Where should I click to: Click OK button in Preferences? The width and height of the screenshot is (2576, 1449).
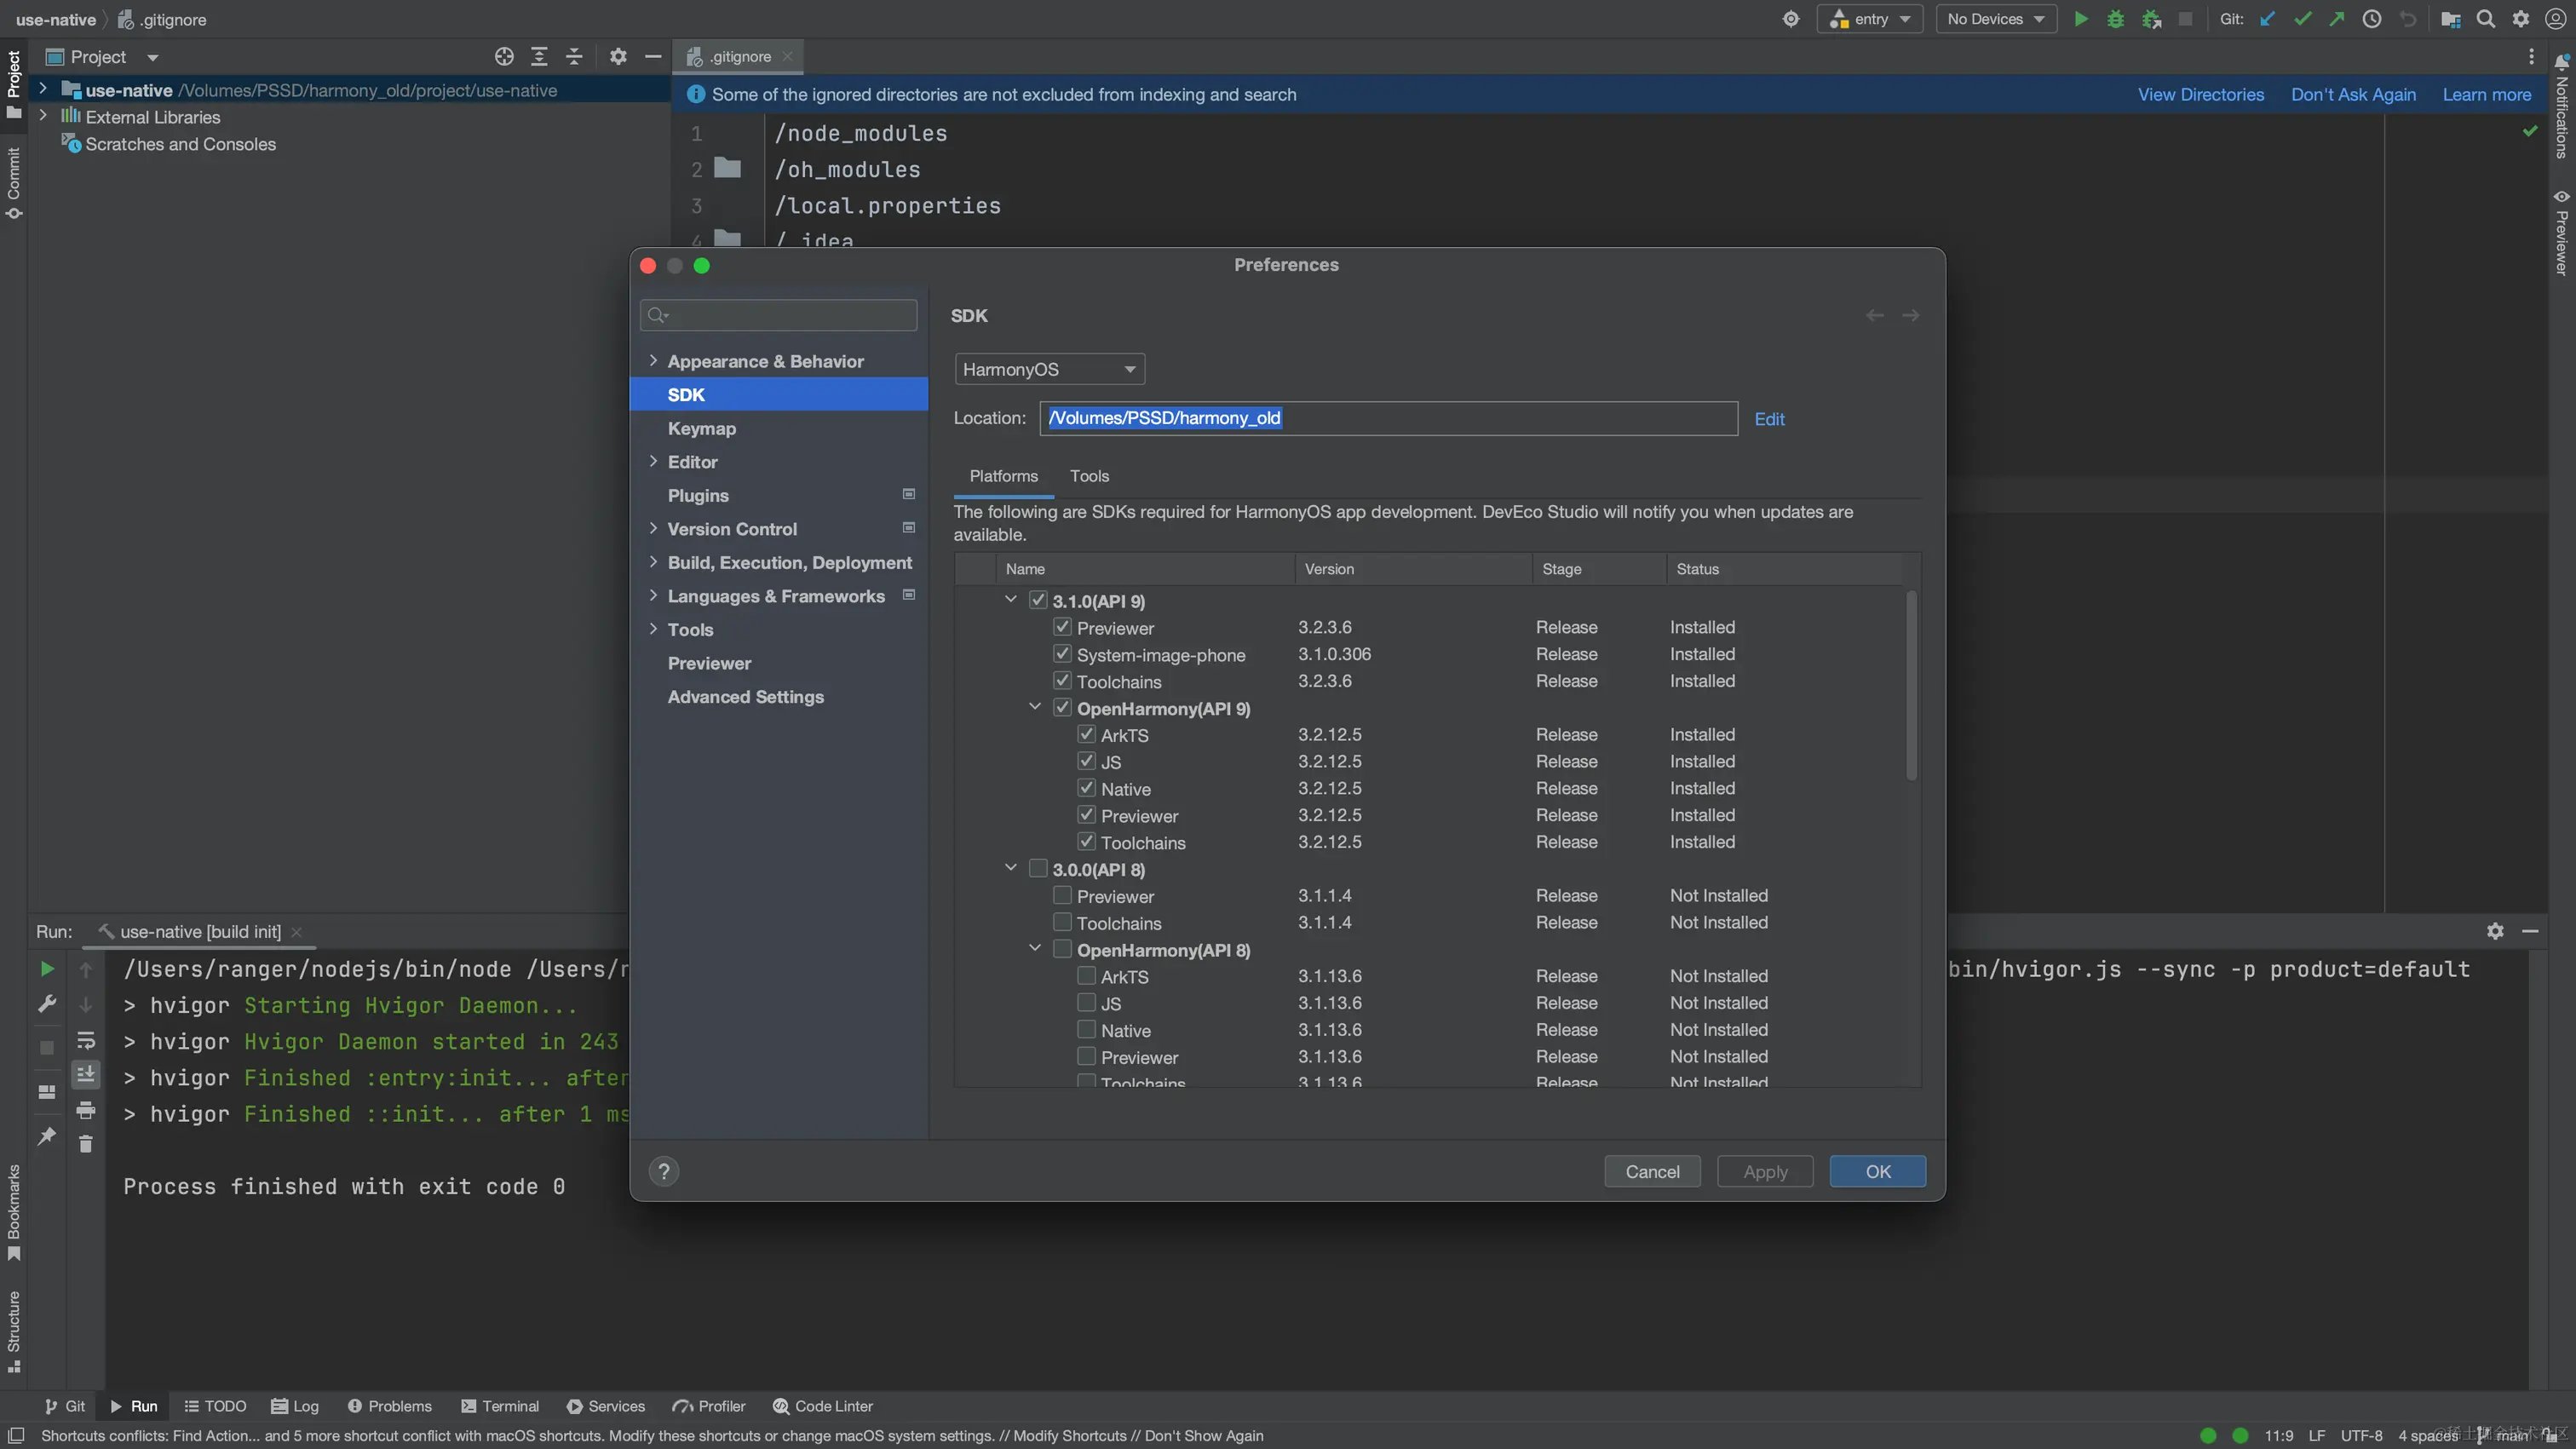tap(1878, 1171)
